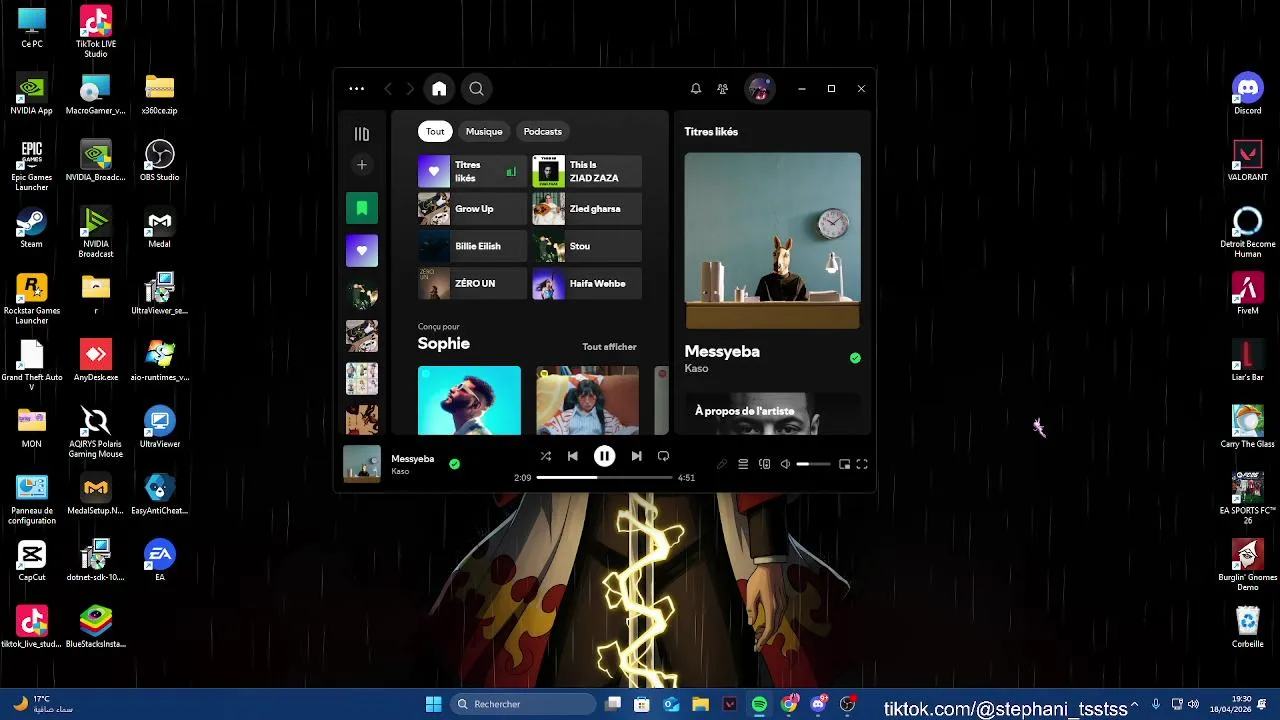1280x720 pixels.
Task: Open the OBS Studio desktop shortcut
Action: pyautogui.click(x=160, y=161)
